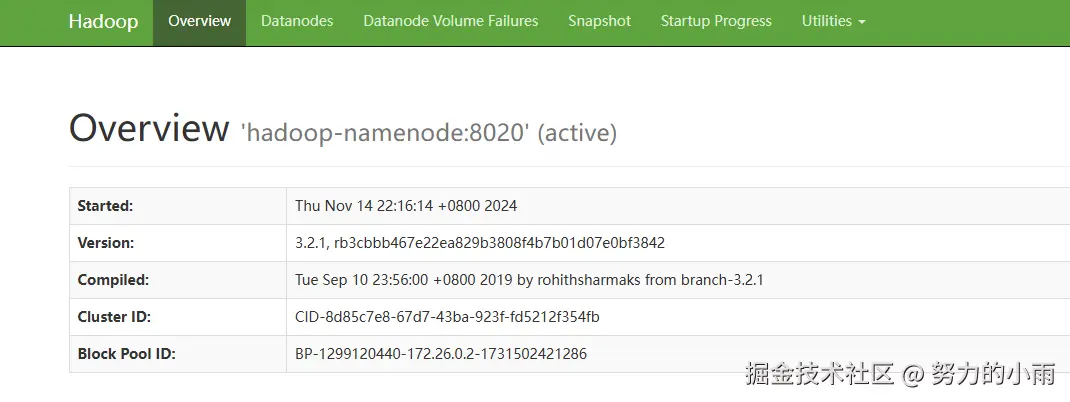This screenshot has height=402, width=1070.
Task: Click the Overview page heading
Action: 149,129
